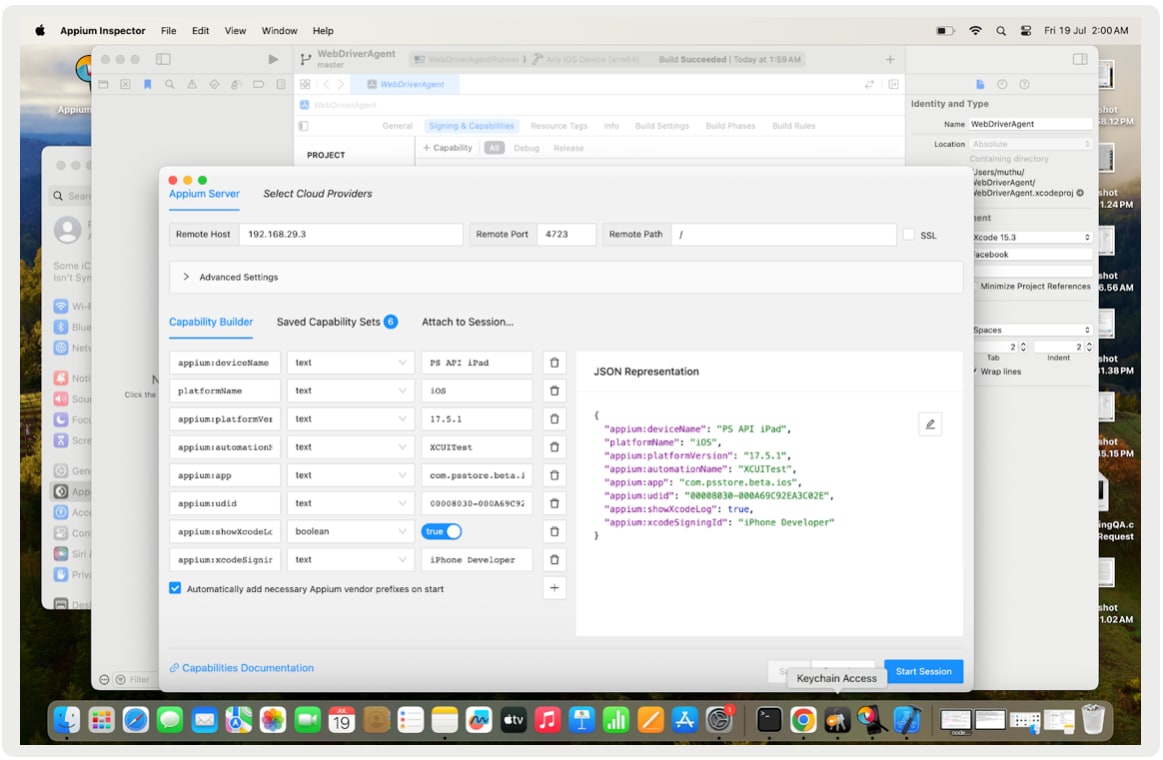1163x760 pixels.
Task: Open the Select Cloud Providers tab
Action: tap(317, 194)
